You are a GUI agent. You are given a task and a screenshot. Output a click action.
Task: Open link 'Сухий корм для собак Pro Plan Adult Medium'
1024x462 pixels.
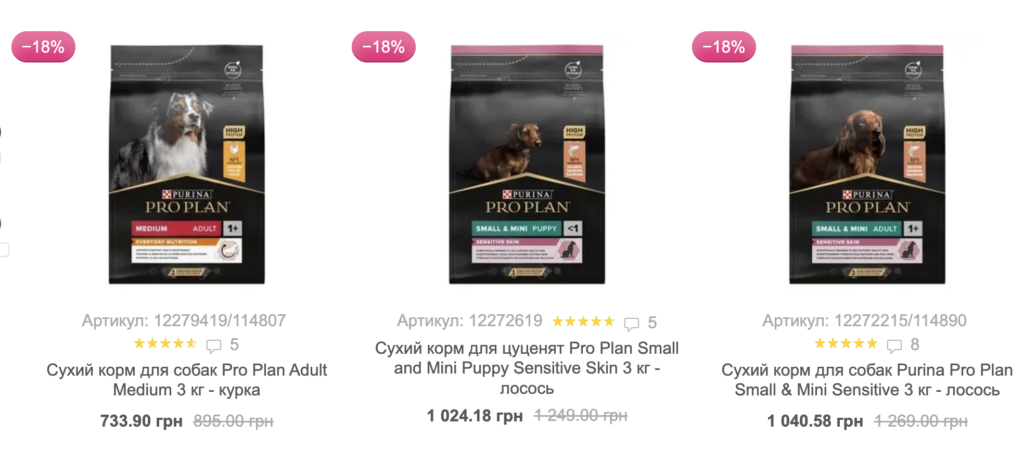click(x=187, y=380)
